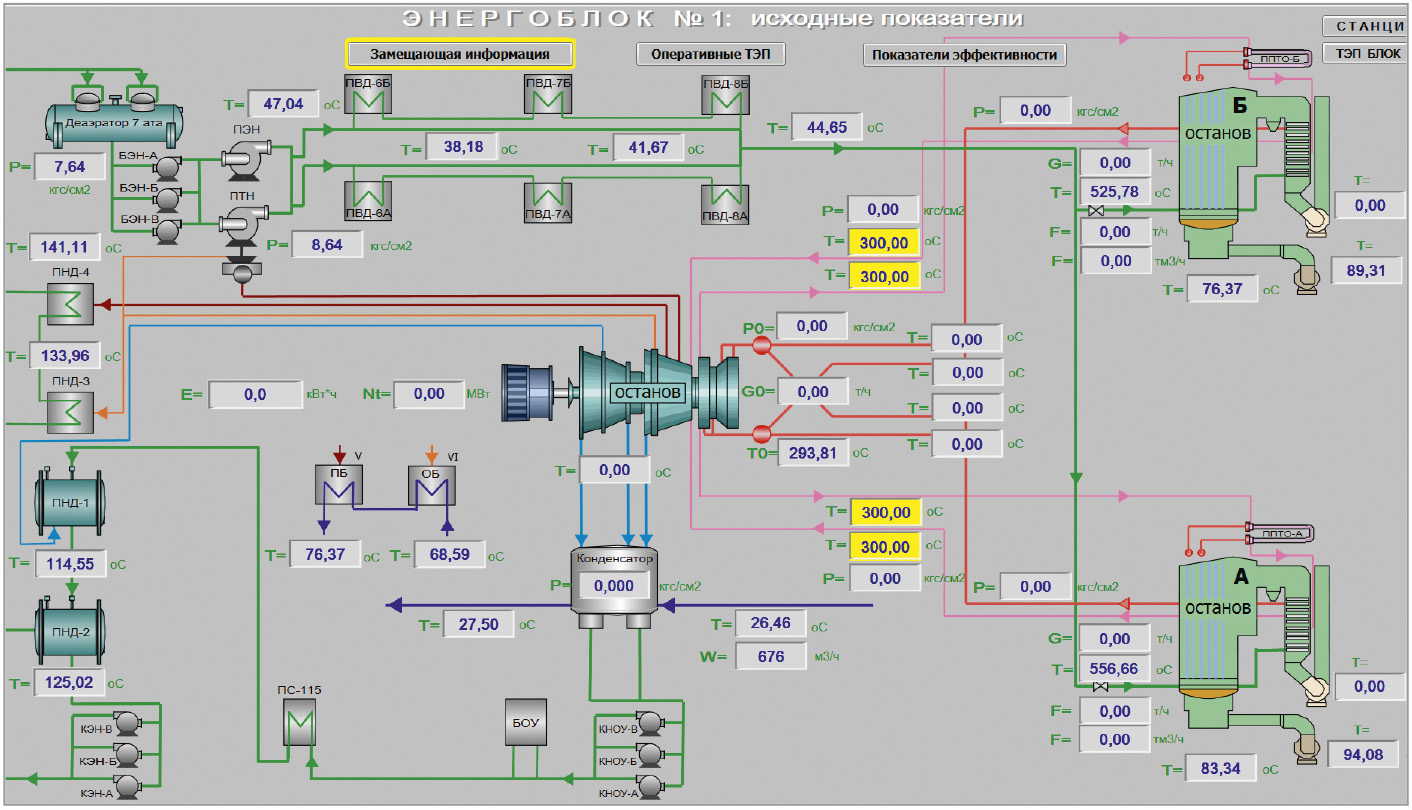The height and width of the screenshot is (810, 1412).
Task: Select the ПБ heater icon
Action: (x=339, y=487)
